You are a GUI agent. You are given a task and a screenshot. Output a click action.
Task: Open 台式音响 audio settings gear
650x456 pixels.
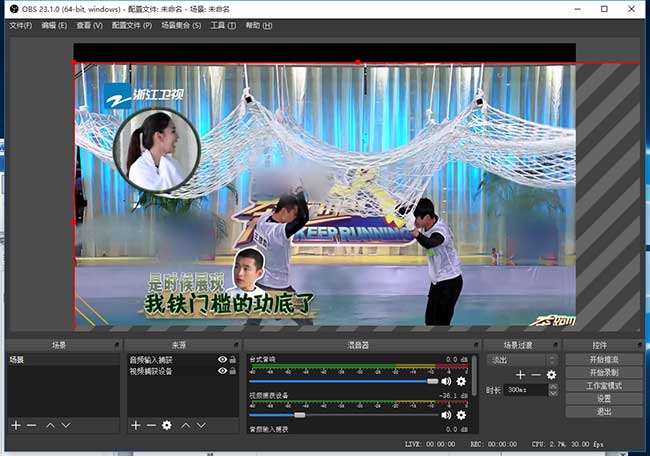[461, 381]
